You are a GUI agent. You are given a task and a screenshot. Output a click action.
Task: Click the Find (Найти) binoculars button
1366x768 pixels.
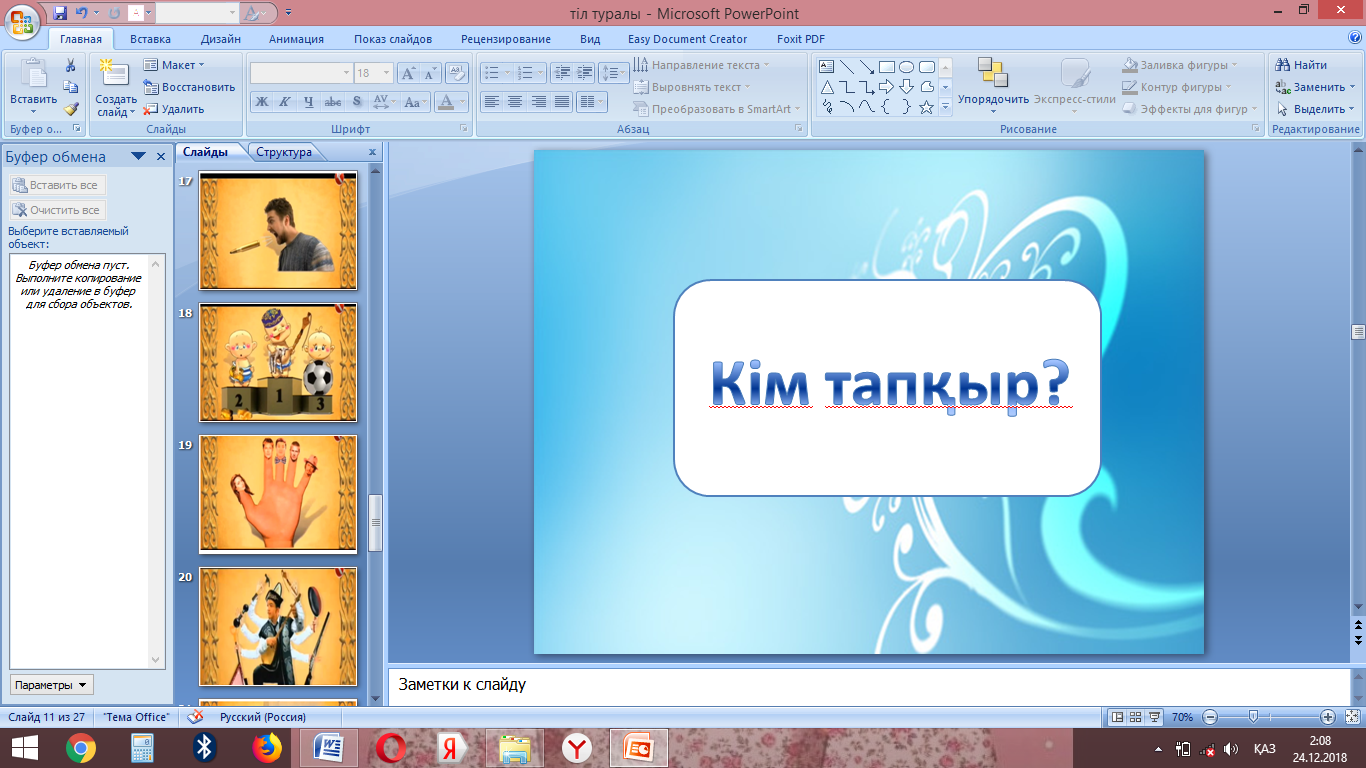tap(1301, 65)
